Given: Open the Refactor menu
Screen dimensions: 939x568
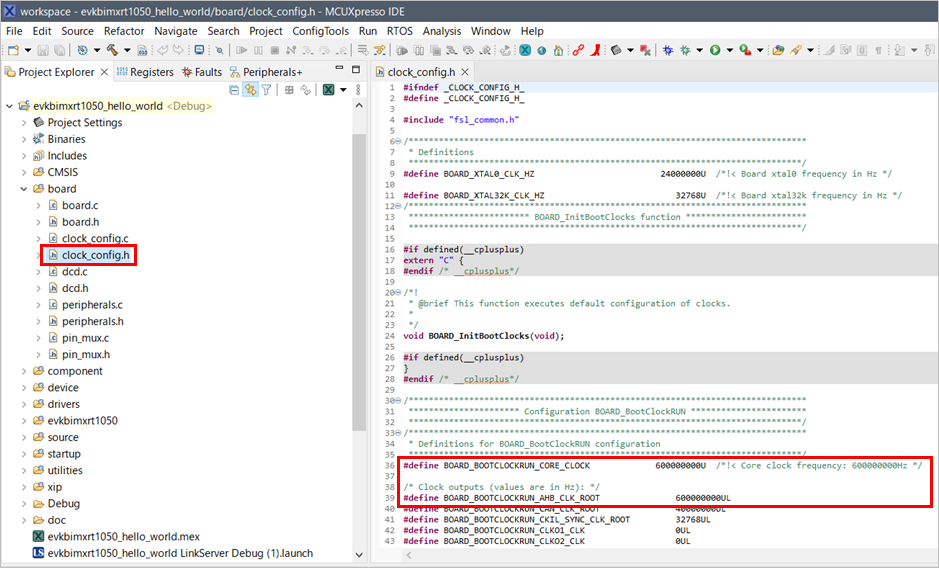Looking at the screenshot, I should pyautogui.click(x=124, y=31).
